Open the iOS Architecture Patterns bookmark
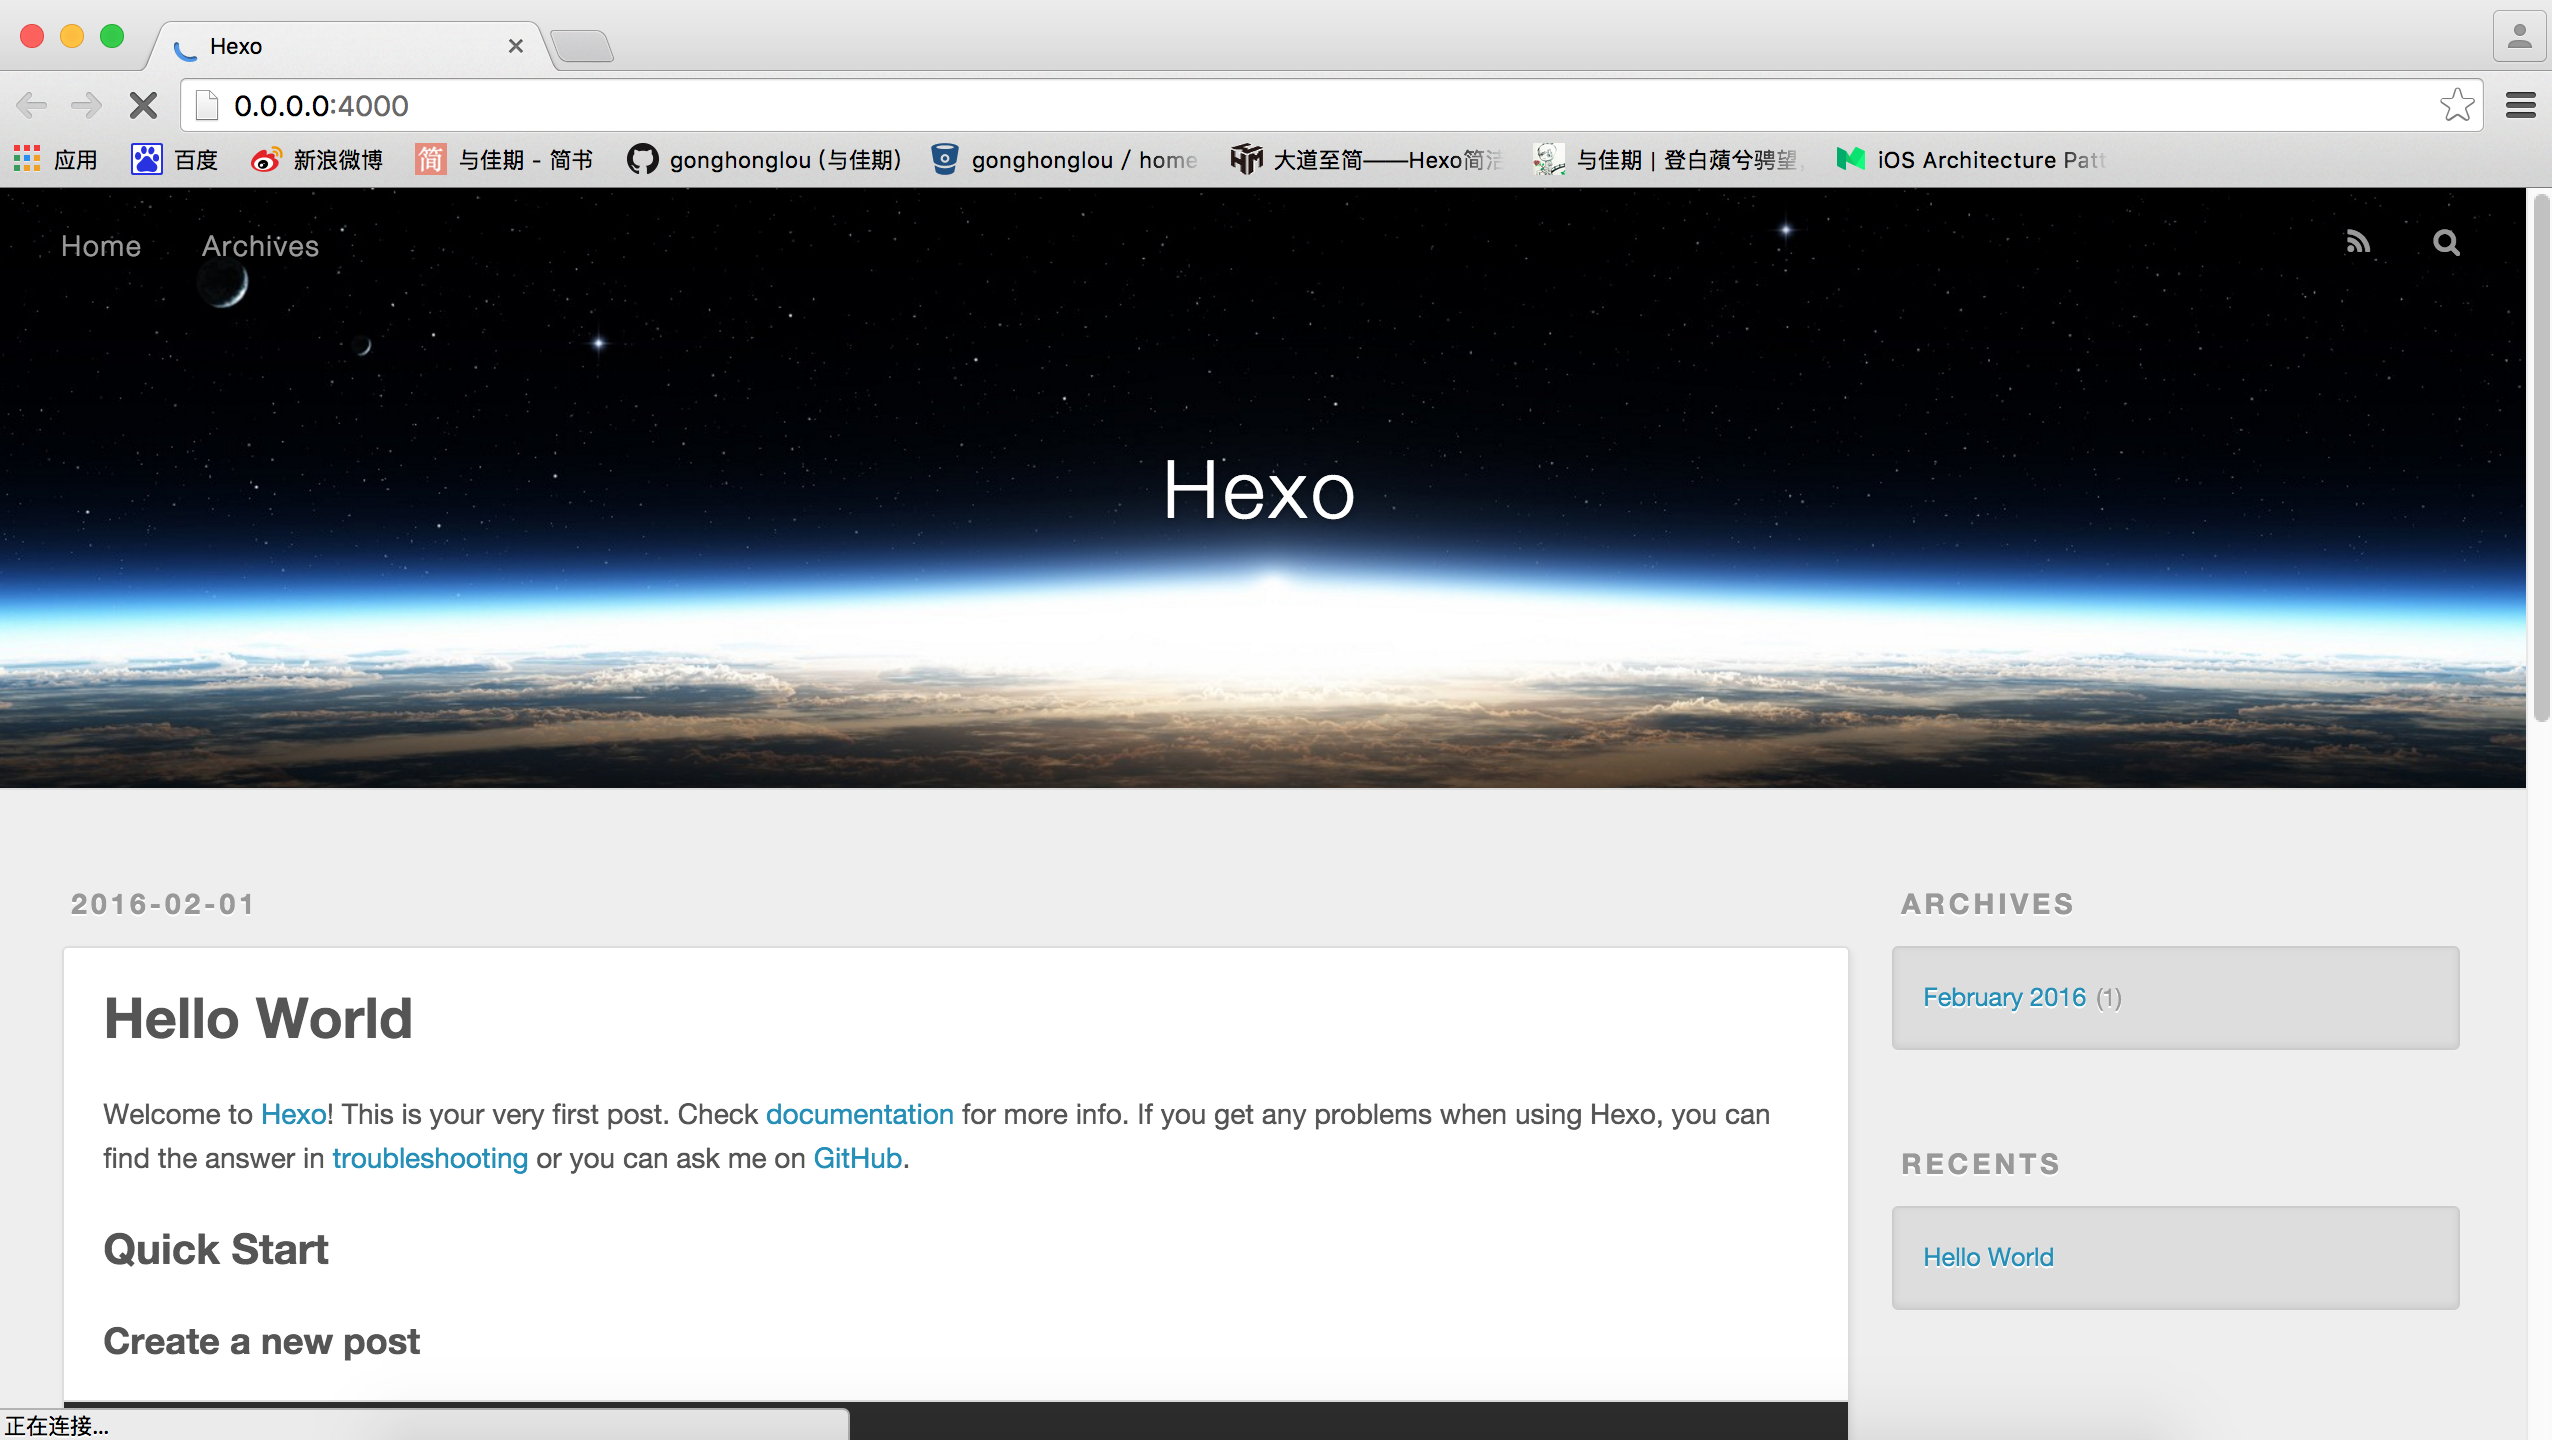 (1970, 159)
